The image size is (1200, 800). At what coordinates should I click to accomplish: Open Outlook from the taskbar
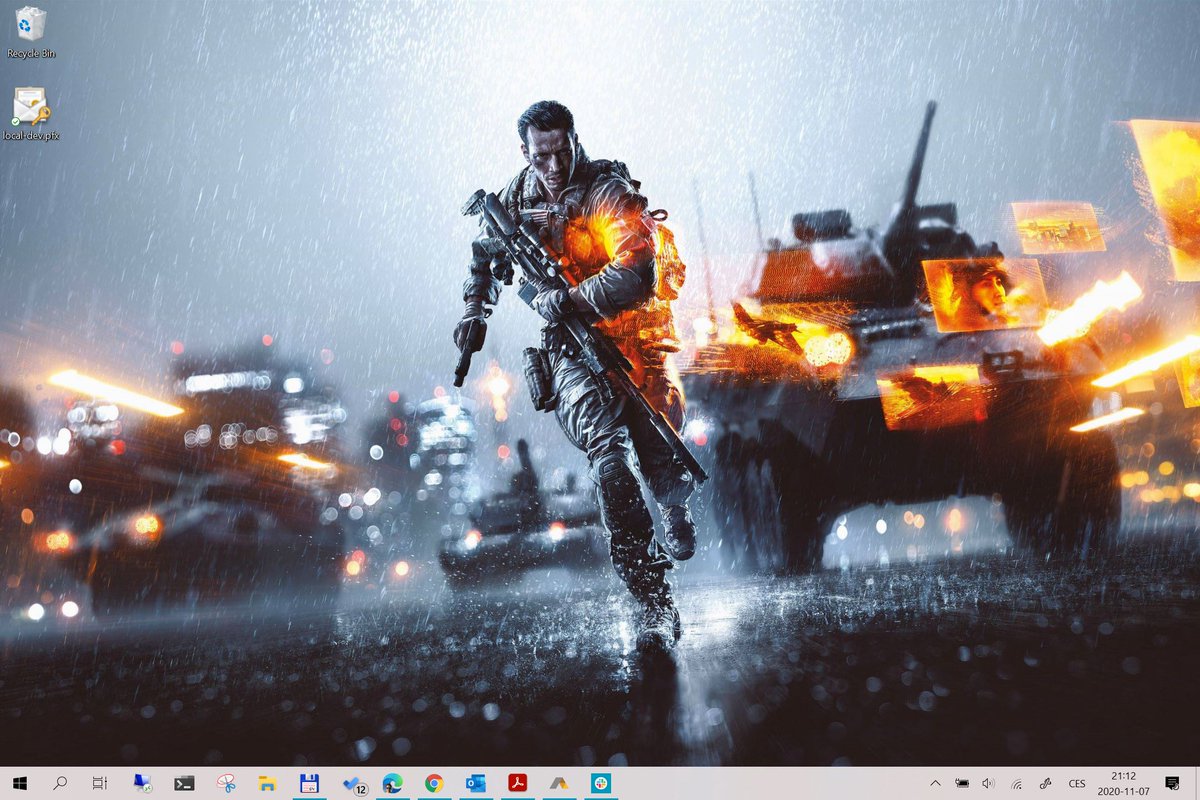pos(476,783)
